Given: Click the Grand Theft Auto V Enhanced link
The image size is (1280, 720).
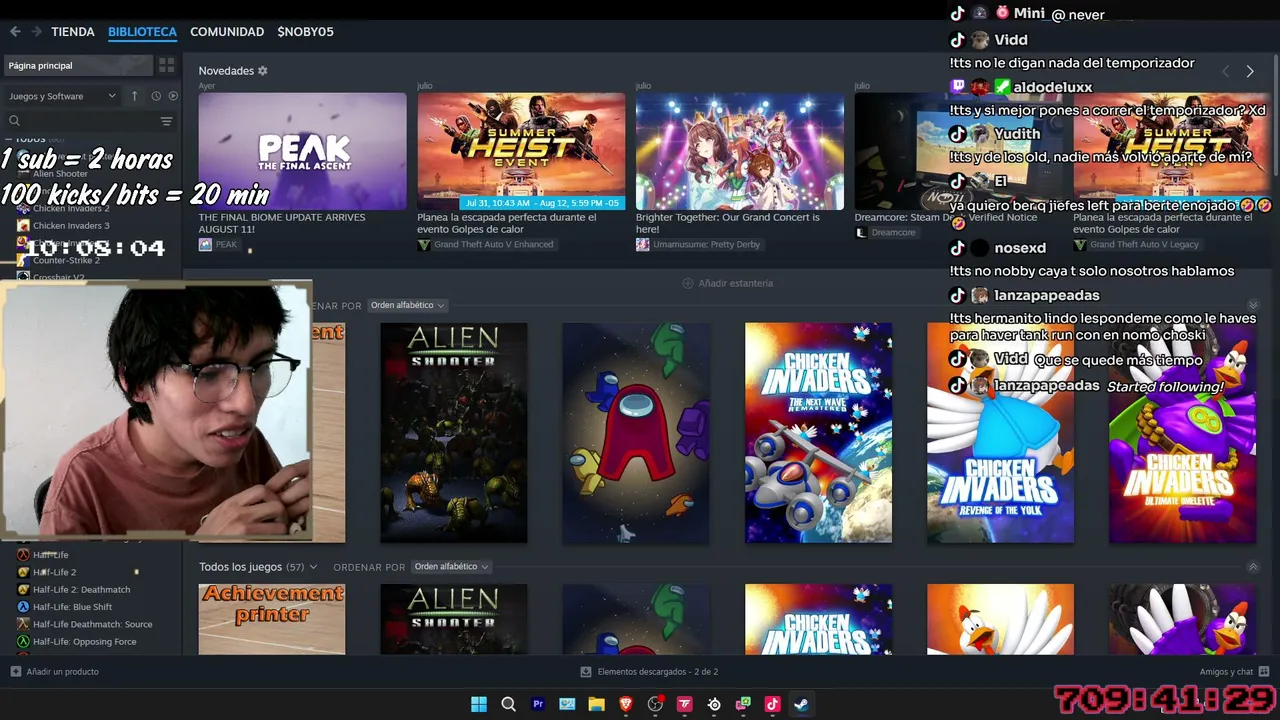Looking at the screenshot, I should point(485,244).
